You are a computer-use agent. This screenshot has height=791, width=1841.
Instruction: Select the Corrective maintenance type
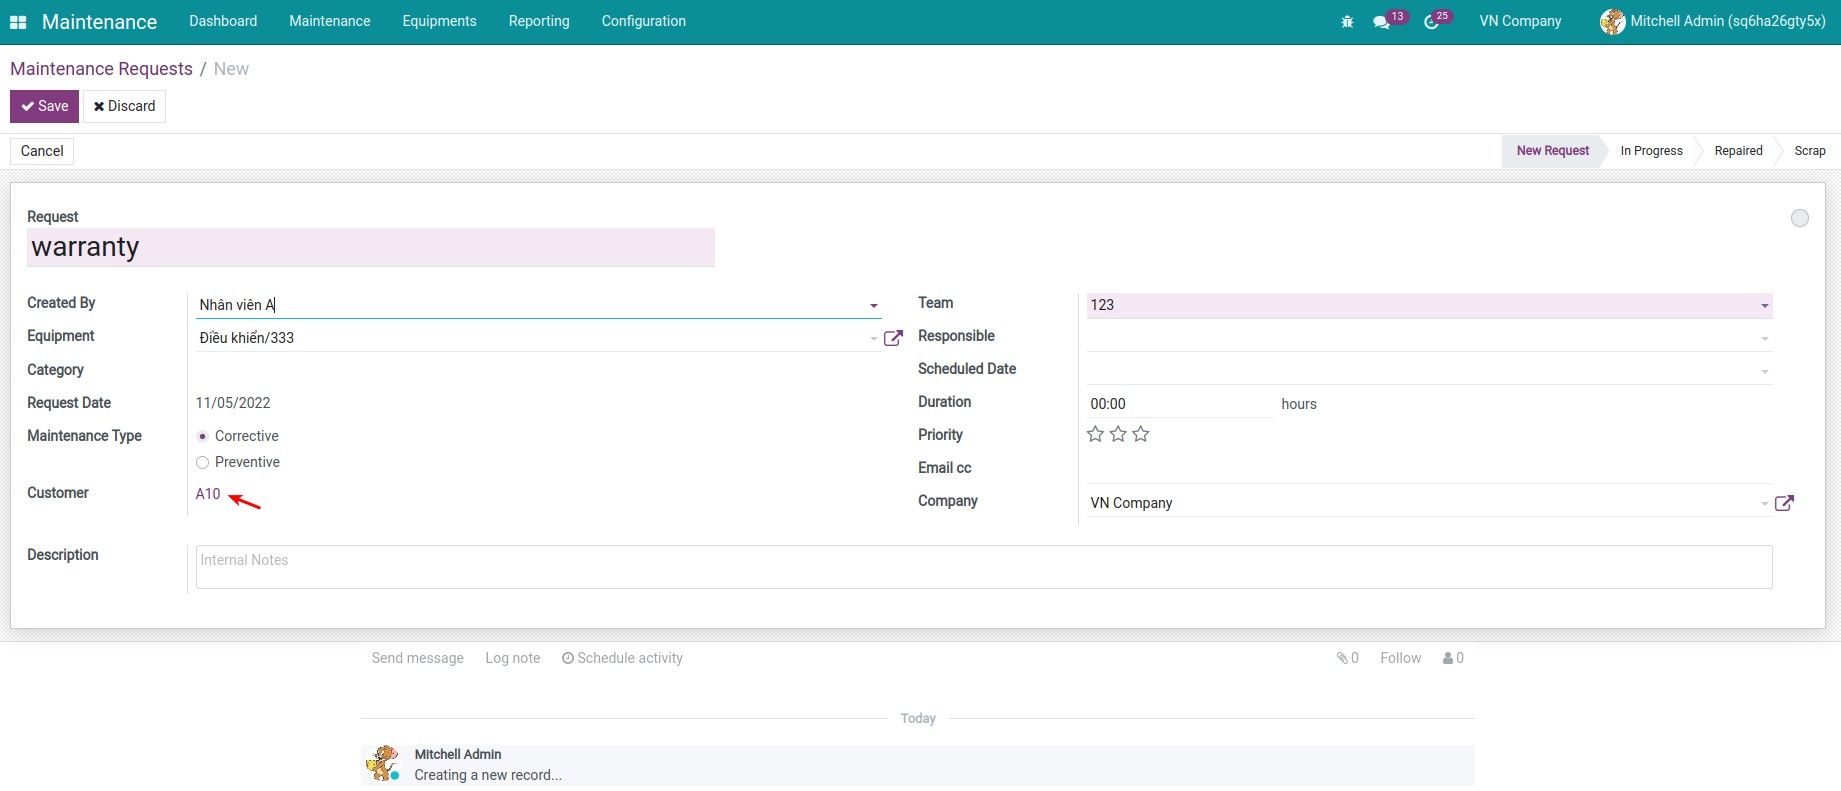click(x=203, y=436)
